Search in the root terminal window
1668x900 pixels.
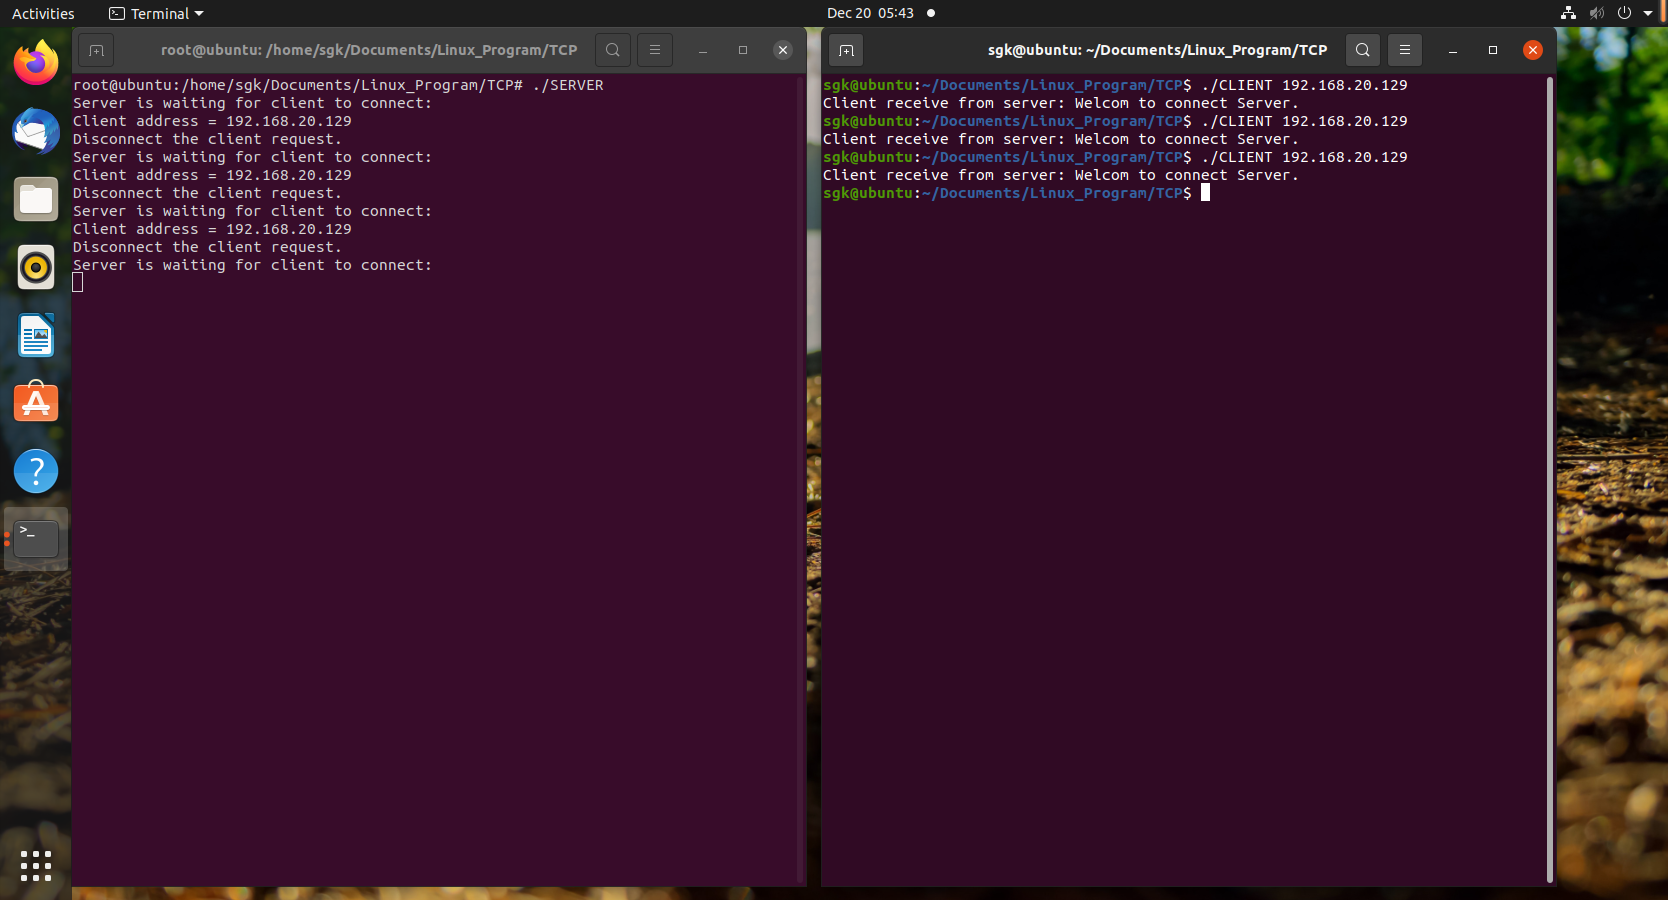click(613, 50)
